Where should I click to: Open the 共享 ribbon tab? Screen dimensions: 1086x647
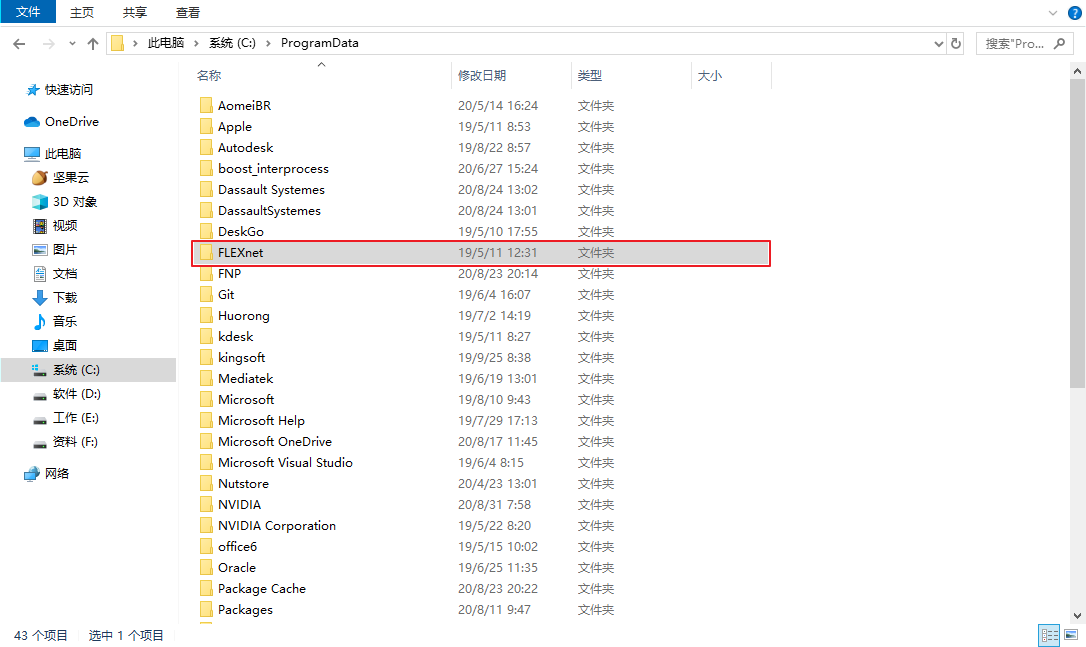tap(135, 12)
